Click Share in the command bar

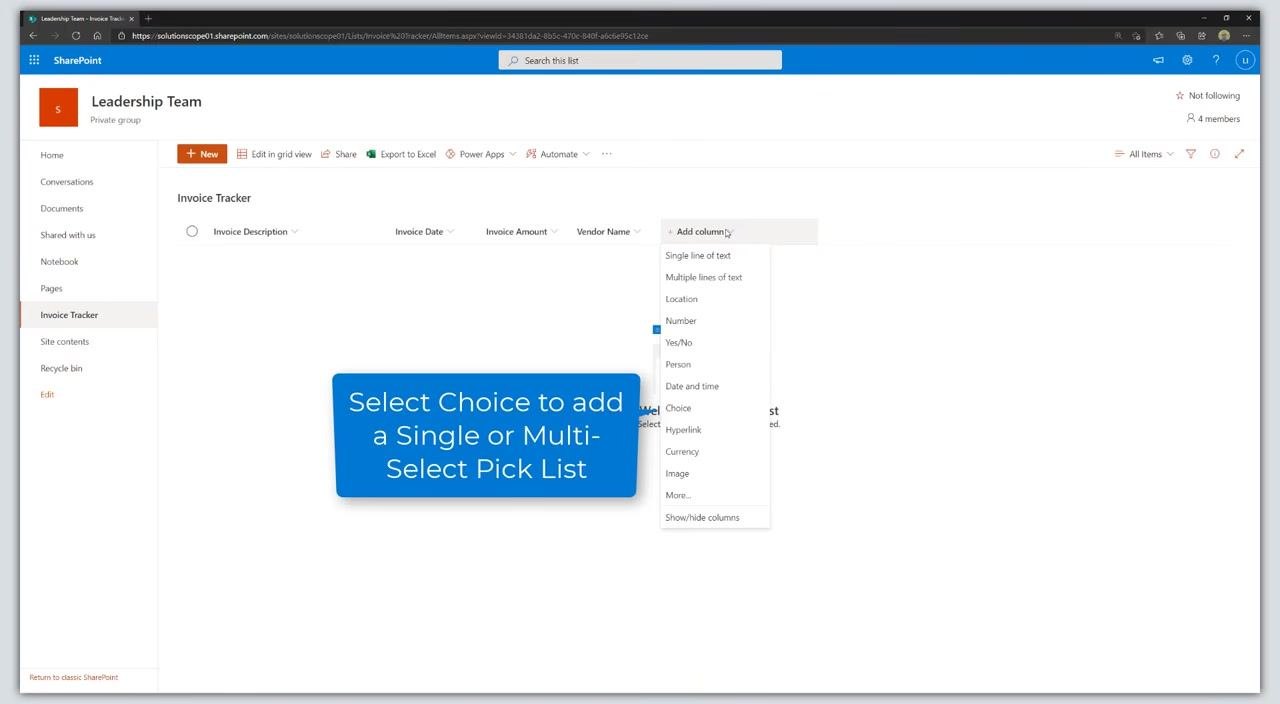click(x=338, y=154)
